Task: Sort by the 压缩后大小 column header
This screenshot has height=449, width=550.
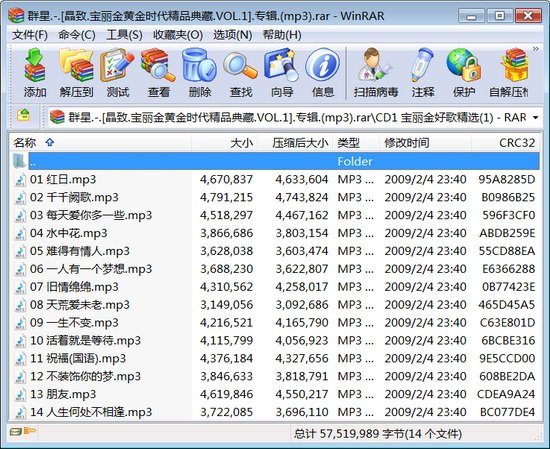Action: click(x=295, y=143)
